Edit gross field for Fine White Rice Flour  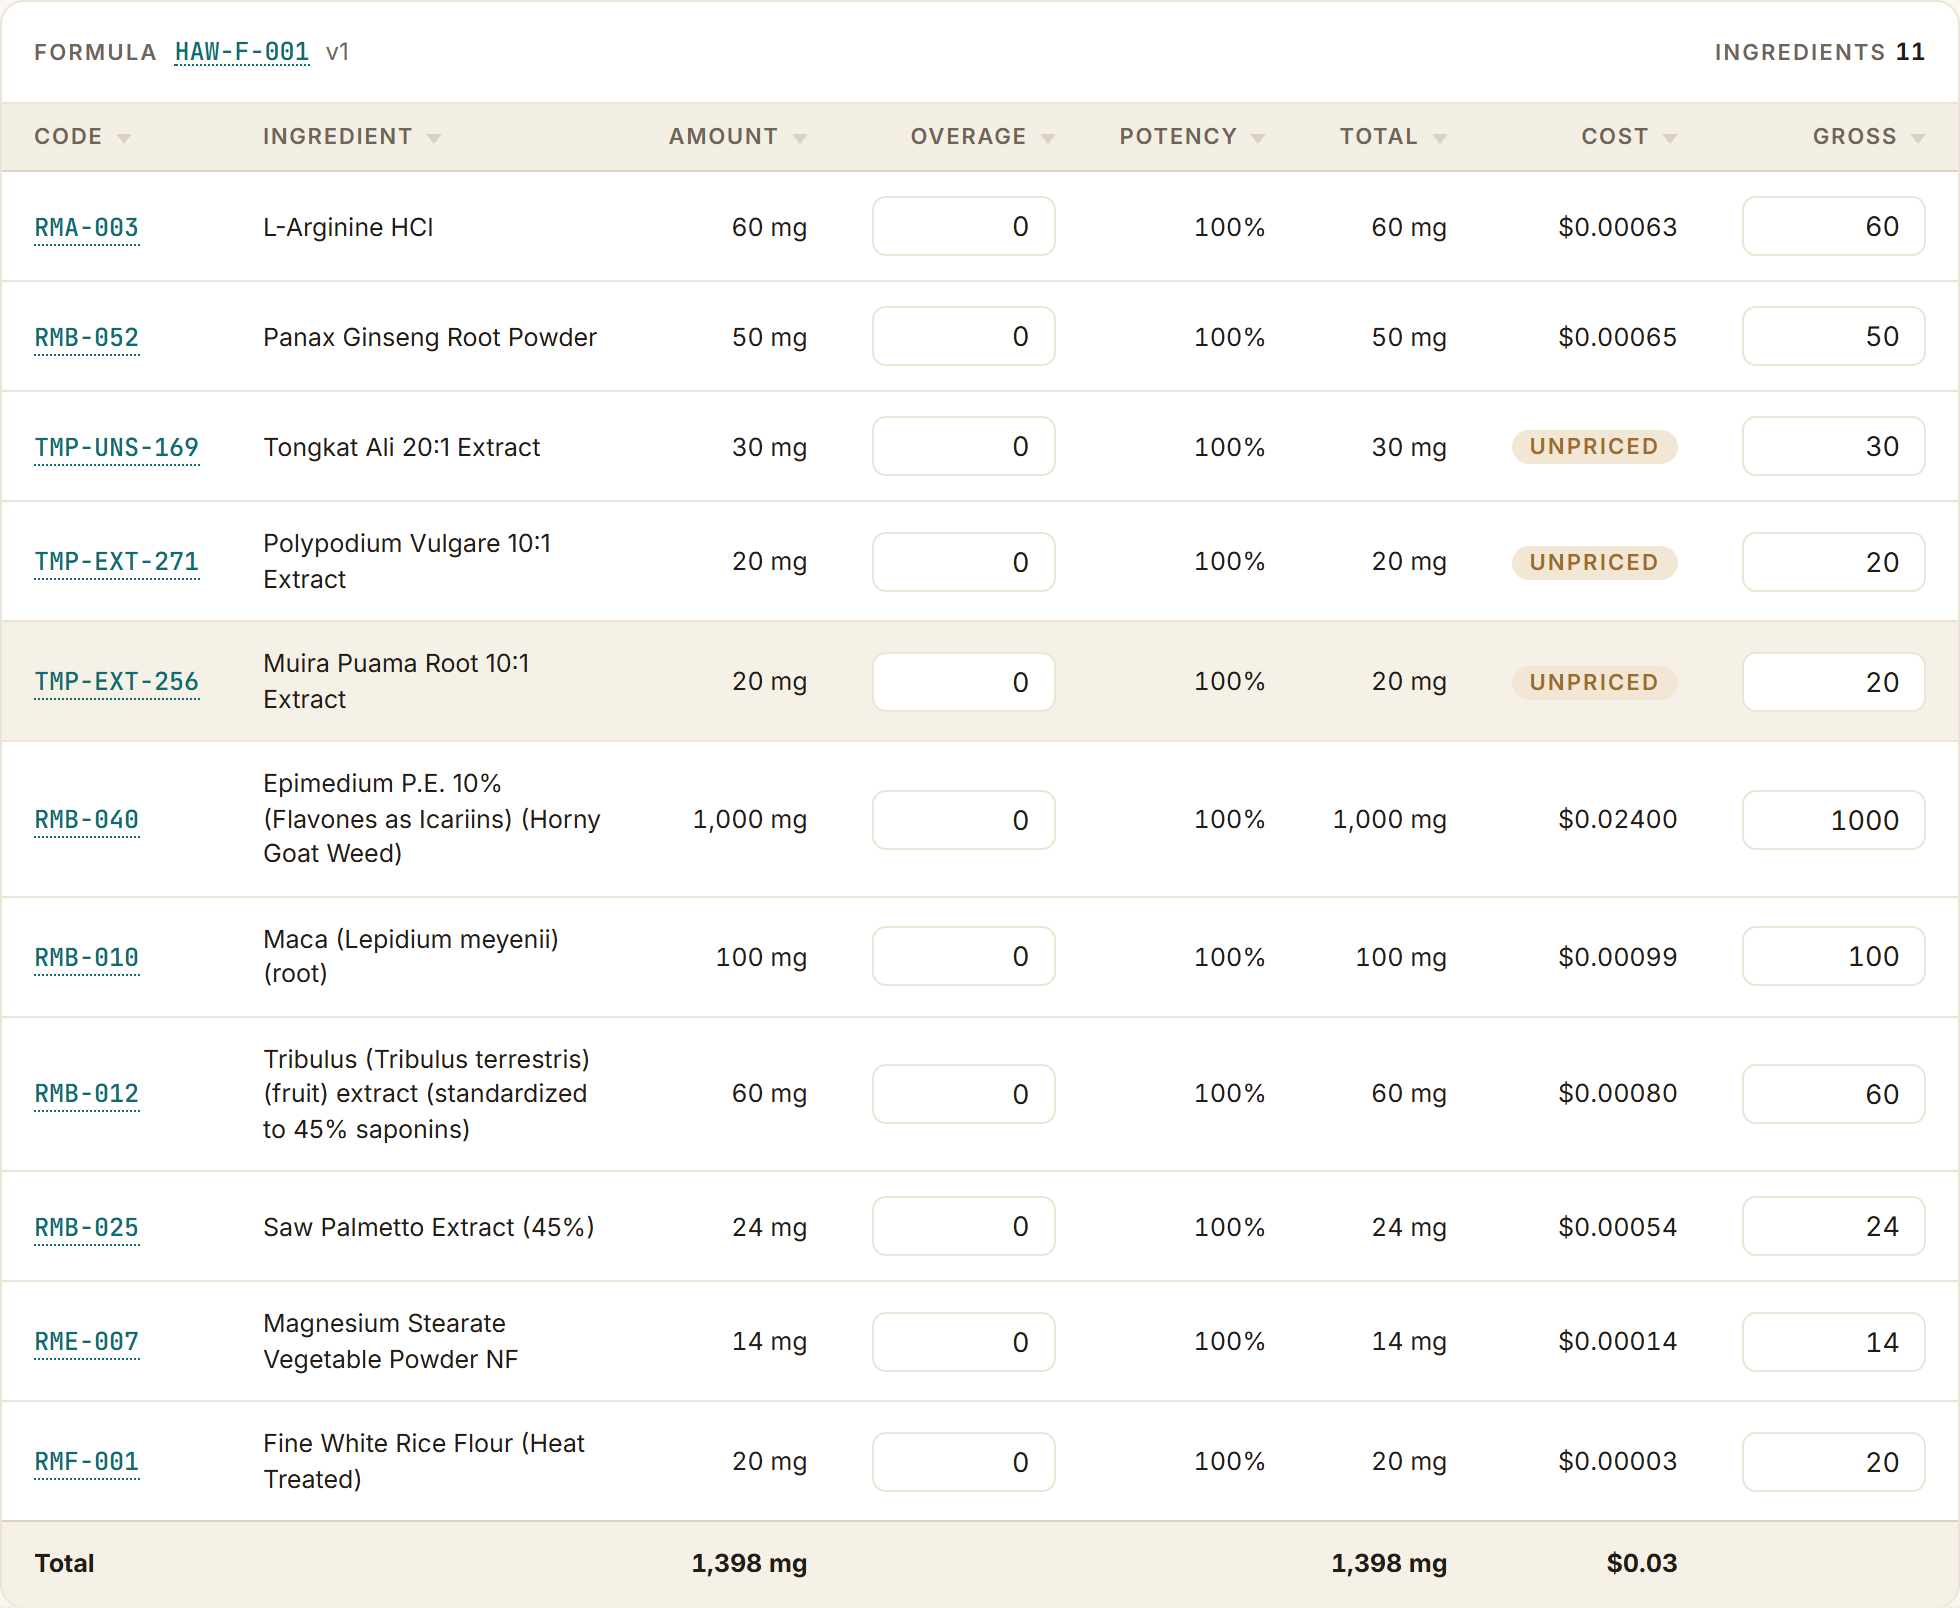coord(1834,1462)
